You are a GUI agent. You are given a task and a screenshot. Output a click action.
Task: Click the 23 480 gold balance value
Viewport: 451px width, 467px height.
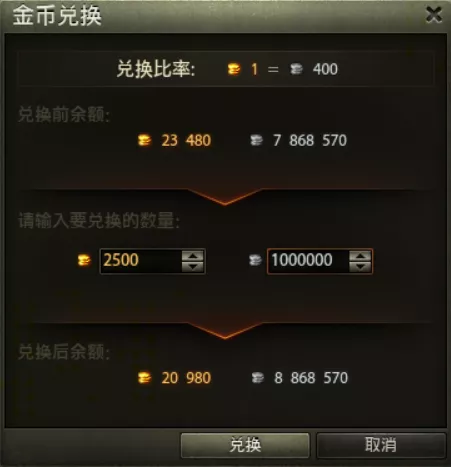[186, 140]
